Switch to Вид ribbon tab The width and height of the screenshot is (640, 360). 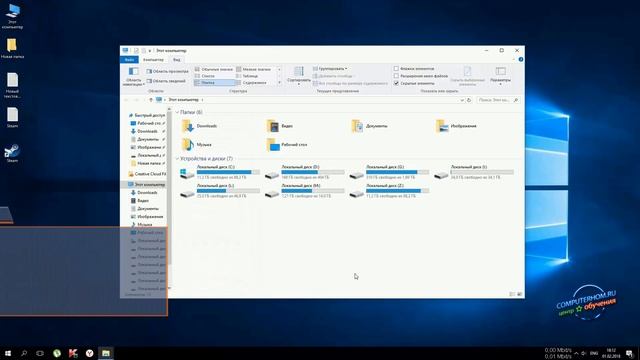click(176, 60)
